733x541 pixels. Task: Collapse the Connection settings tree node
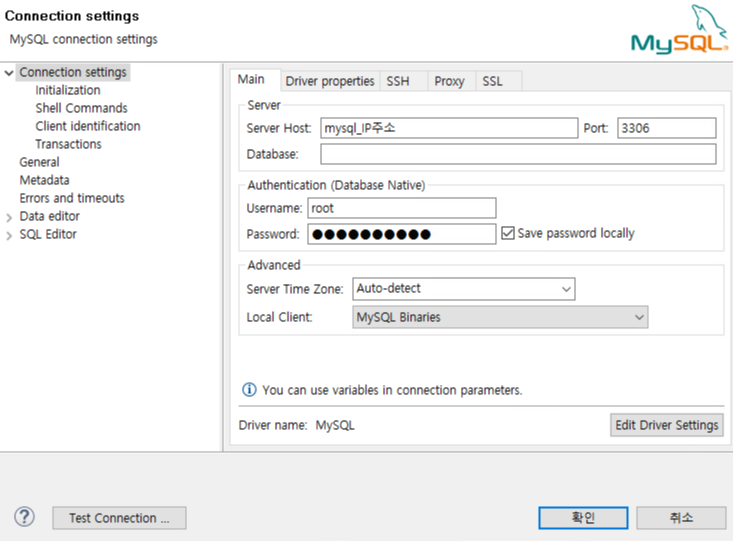[8, 73]
